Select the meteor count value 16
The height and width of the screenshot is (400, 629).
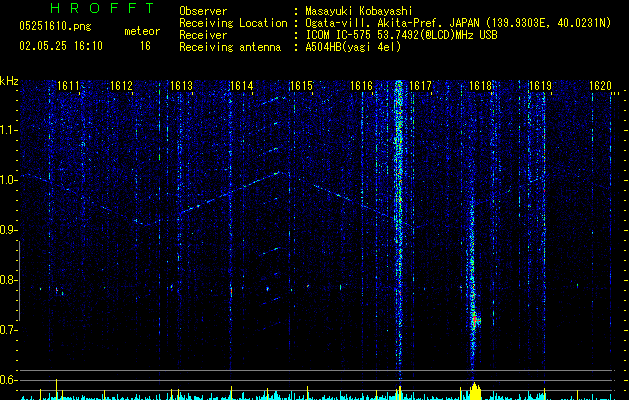(145, 46)
